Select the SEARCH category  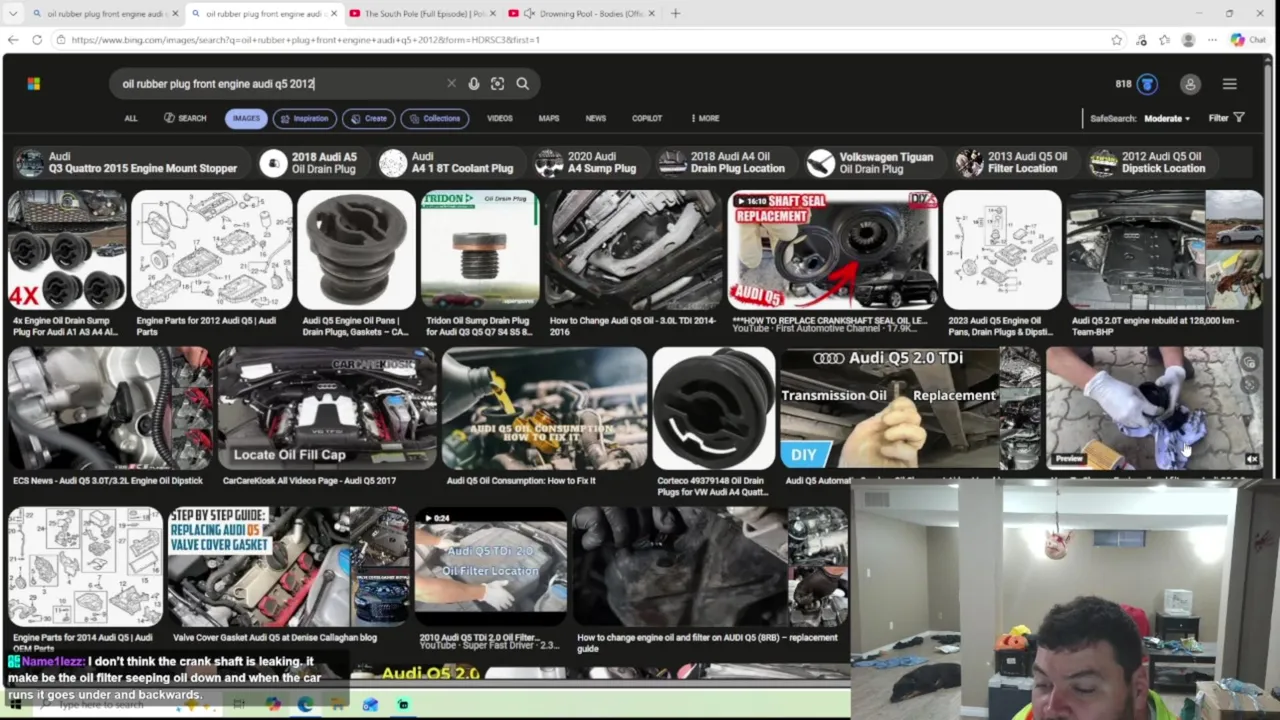(185, 118)
